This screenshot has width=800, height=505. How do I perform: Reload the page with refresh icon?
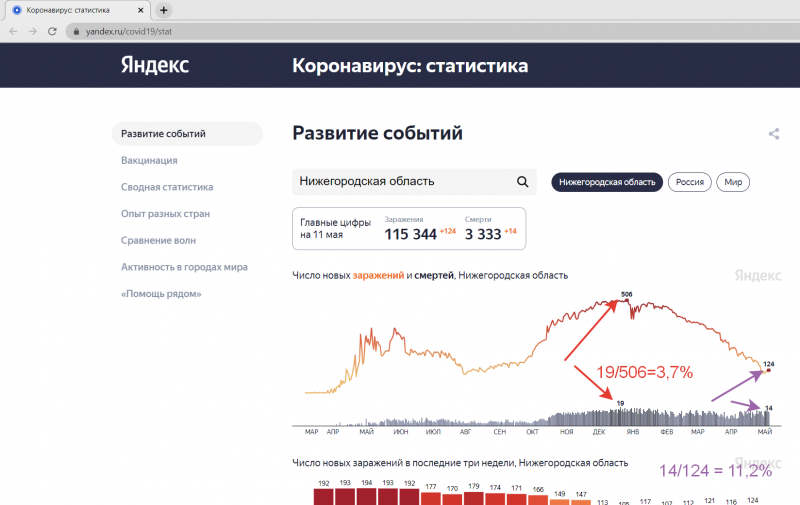52,32
